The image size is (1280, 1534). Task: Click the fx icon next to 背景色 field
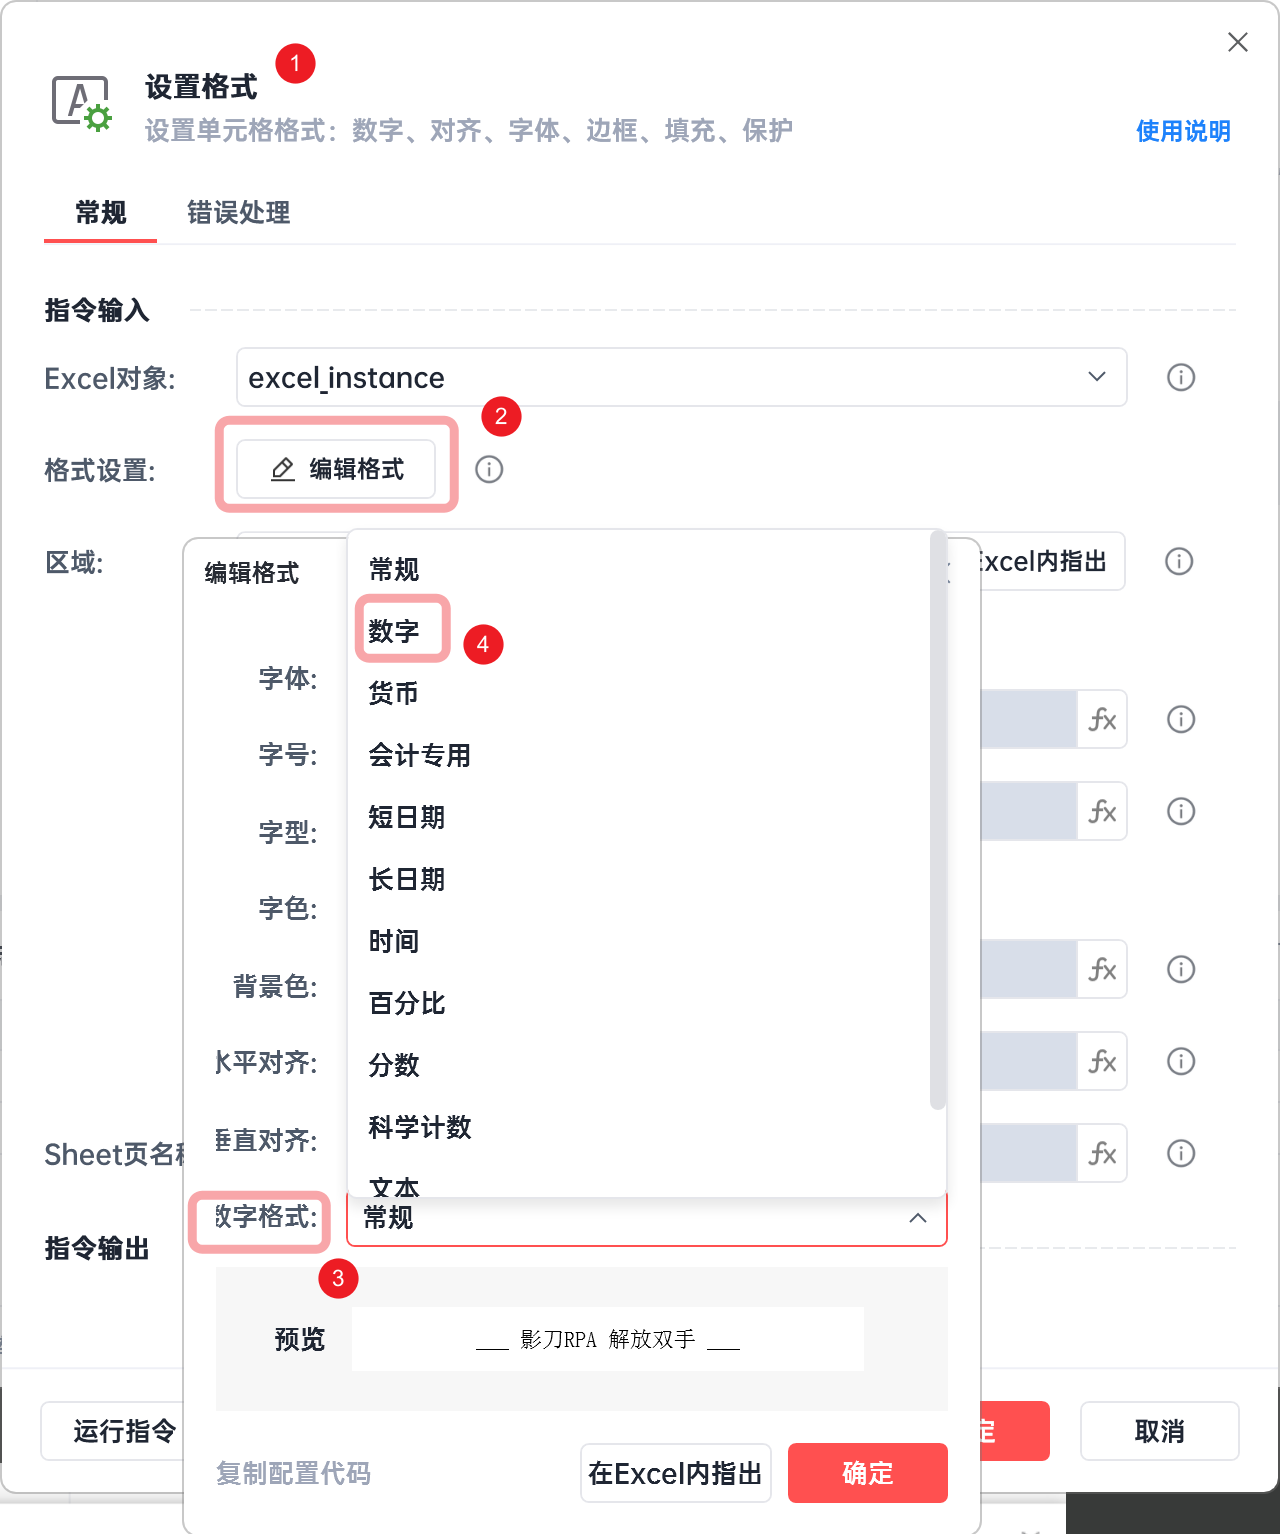point(1102,969)
